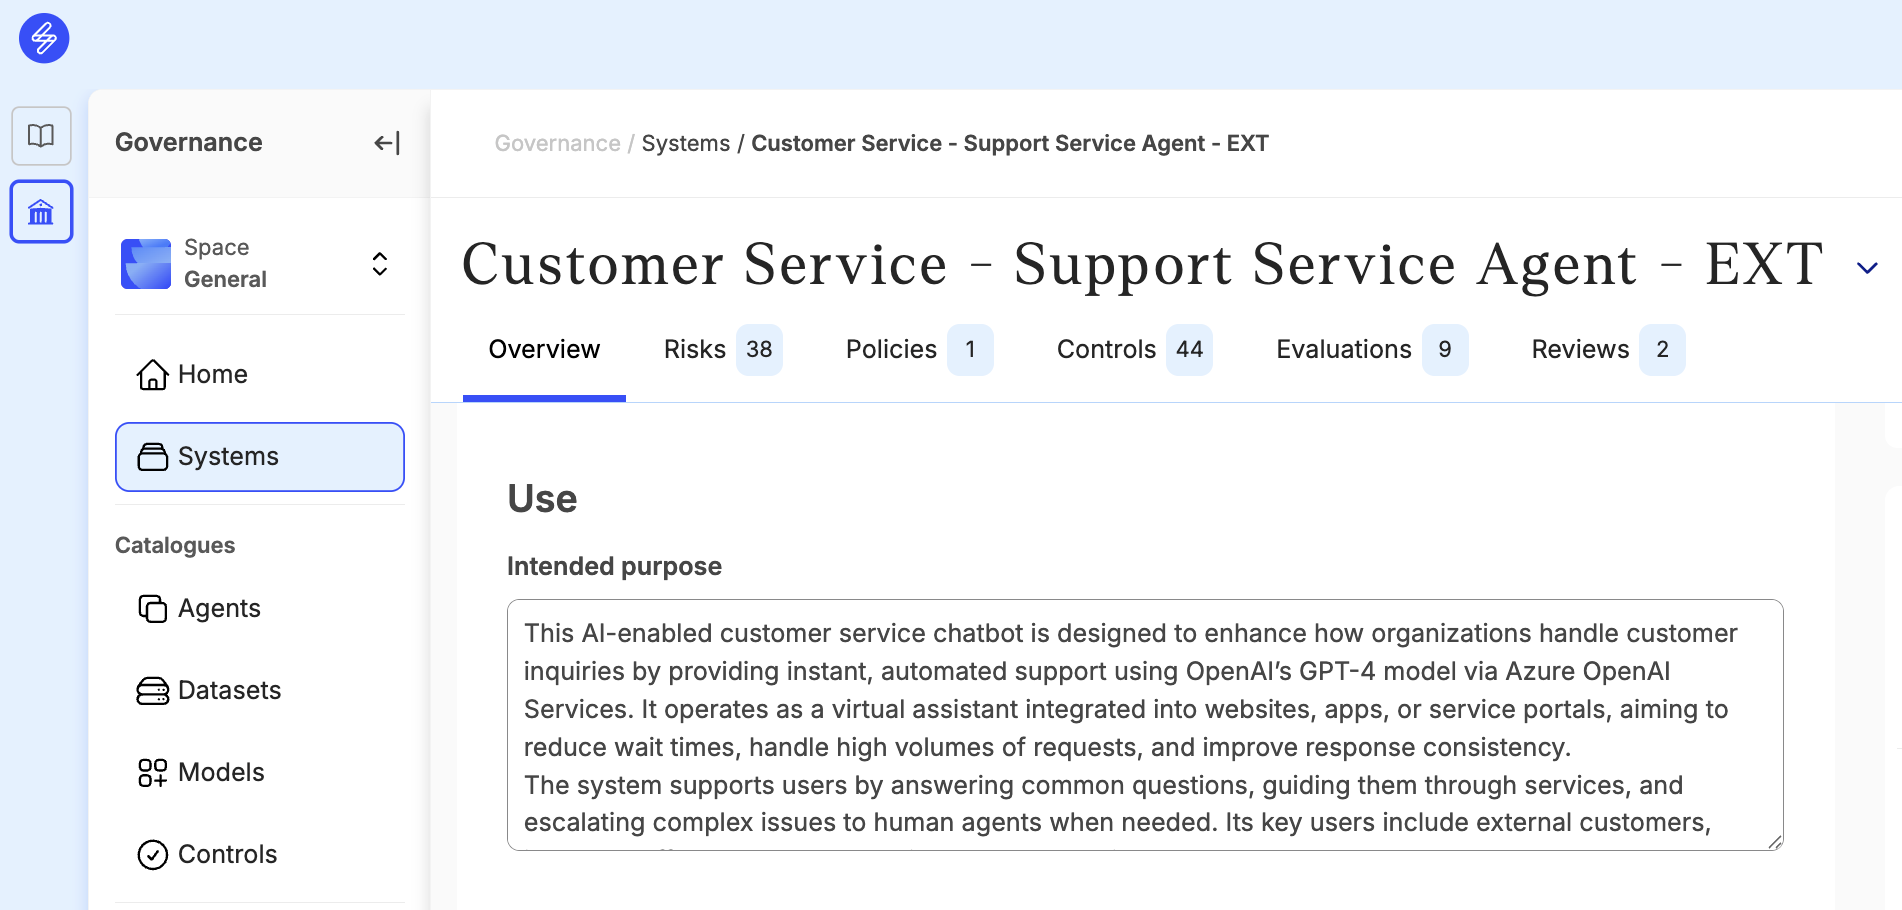Screen dimensions: 1902x910
Task: Click the Datasets stack icon
Action: click(x=152, y=690)
